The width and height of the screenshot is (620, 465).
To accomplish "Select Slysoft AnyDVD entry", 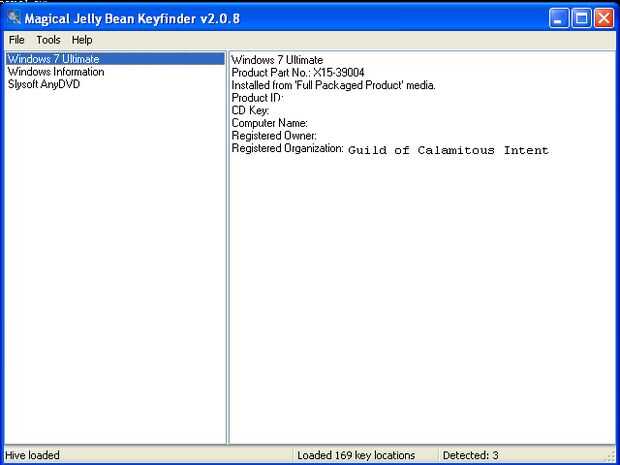I will 44,84.
